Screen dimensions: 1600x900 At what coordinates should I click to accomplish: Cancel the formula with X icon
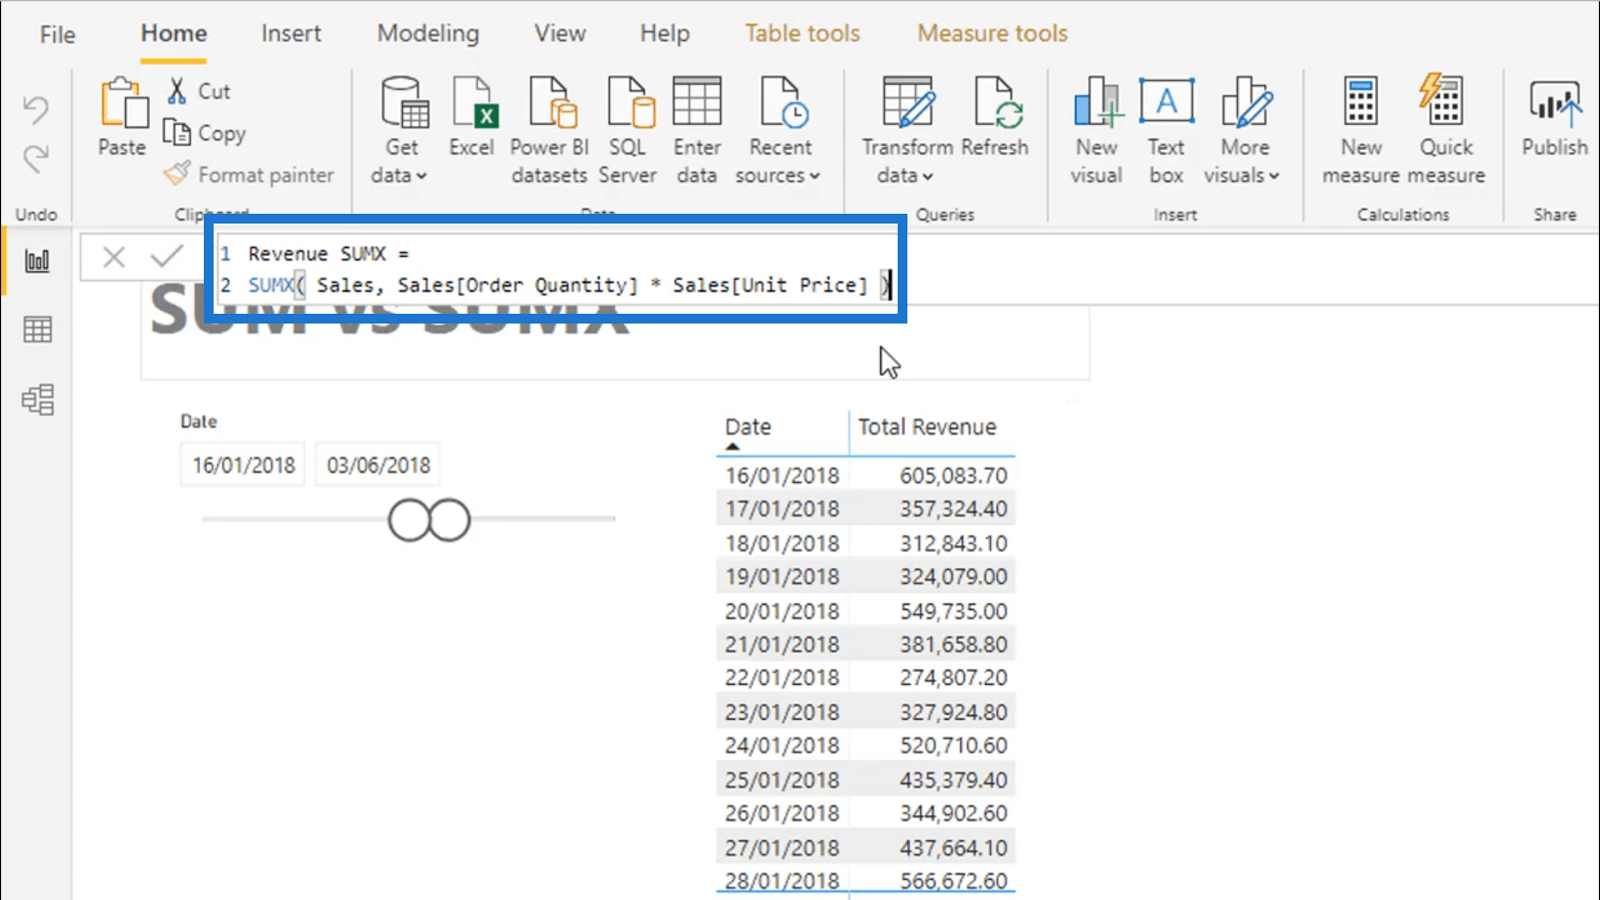tap(114, 257)
